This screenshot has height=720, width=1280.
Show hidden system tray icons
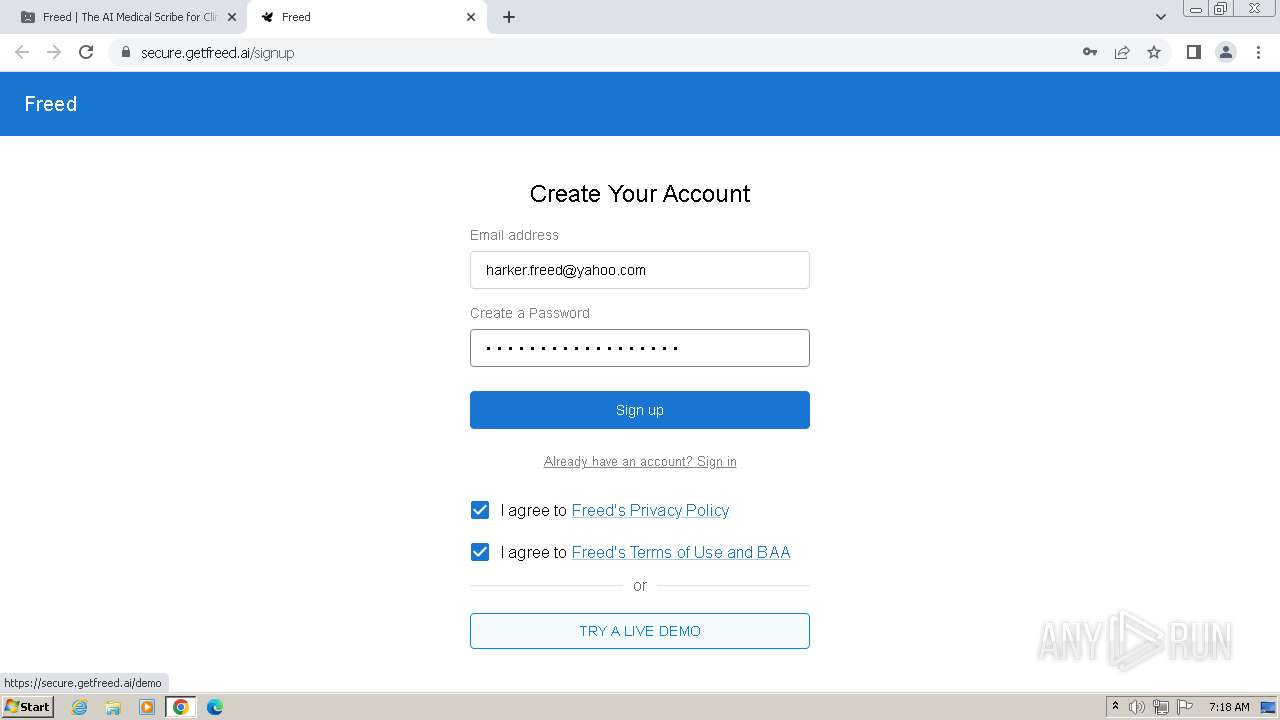pyautogui.click(x=1115, y=707)
